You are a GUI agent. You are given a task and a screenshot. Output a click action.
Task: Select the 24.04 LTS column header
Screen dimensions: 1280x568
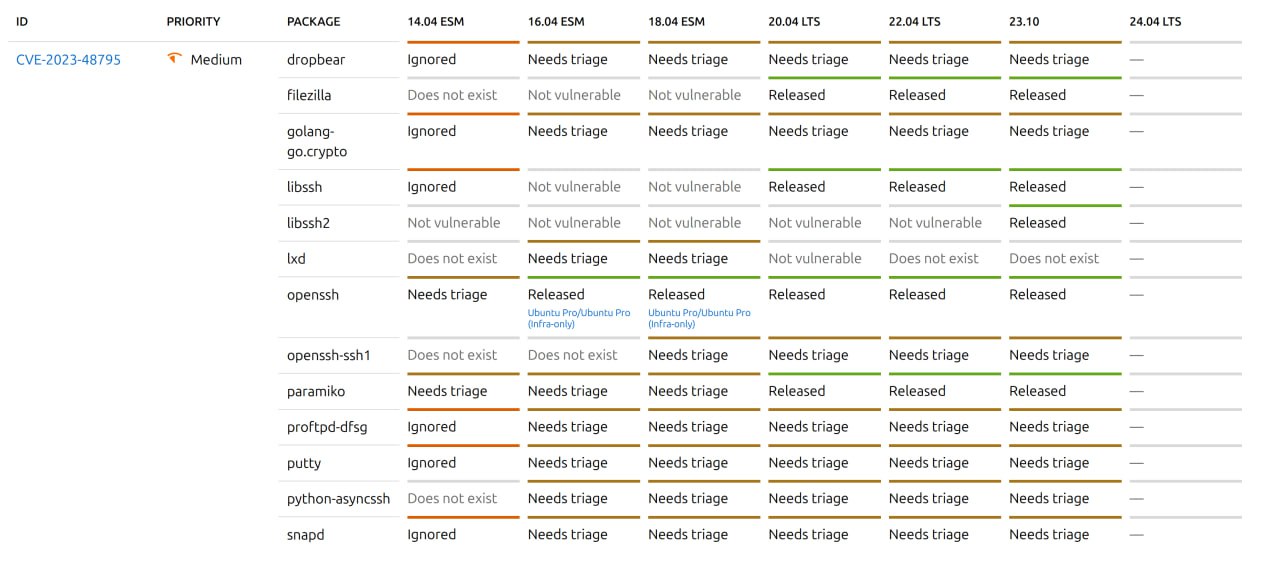(1155, 21)
